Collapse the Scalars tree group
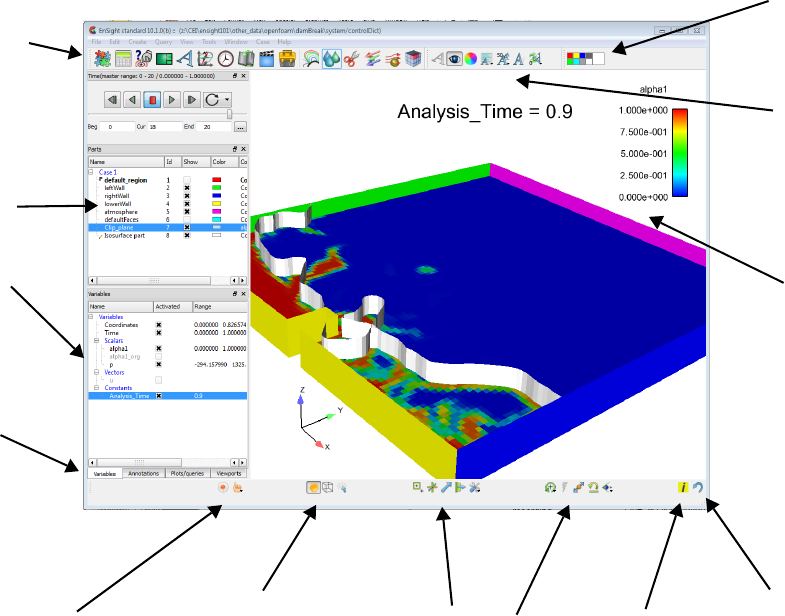This screenshot has height=616, width=785. pyautogui.click(x=97, y=341)
